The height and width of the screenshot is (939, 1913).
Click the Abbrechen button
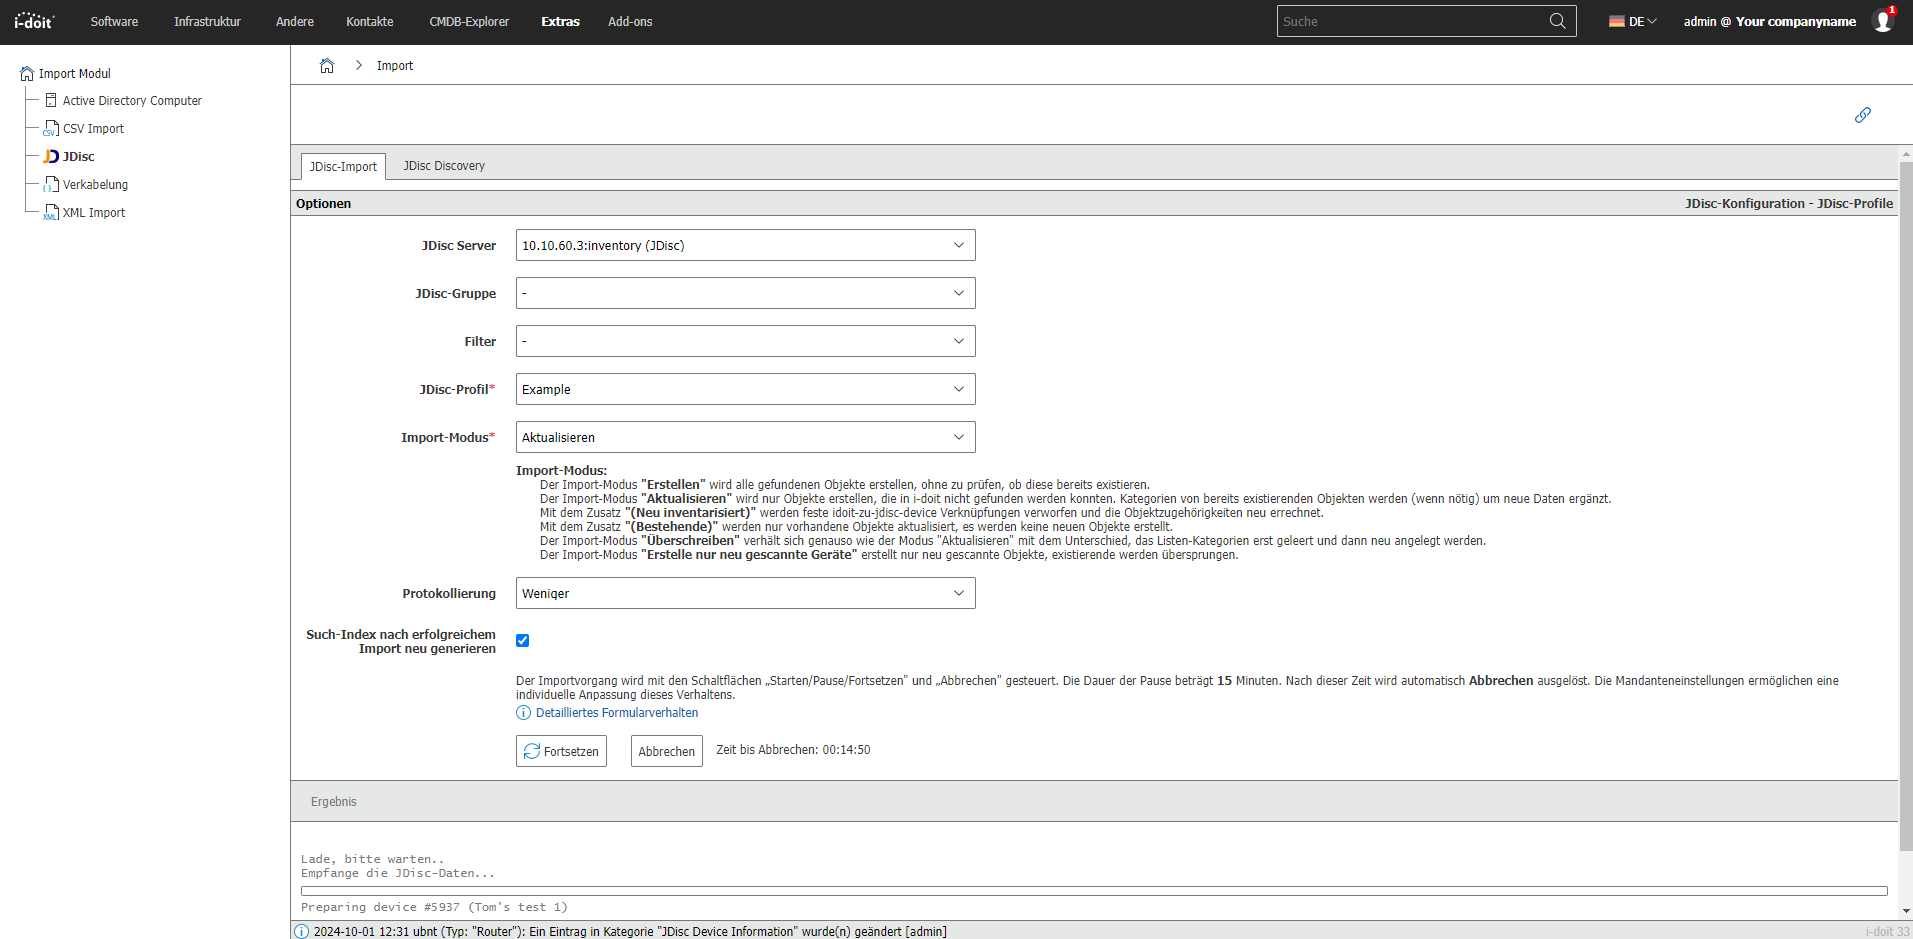point(667,751)
